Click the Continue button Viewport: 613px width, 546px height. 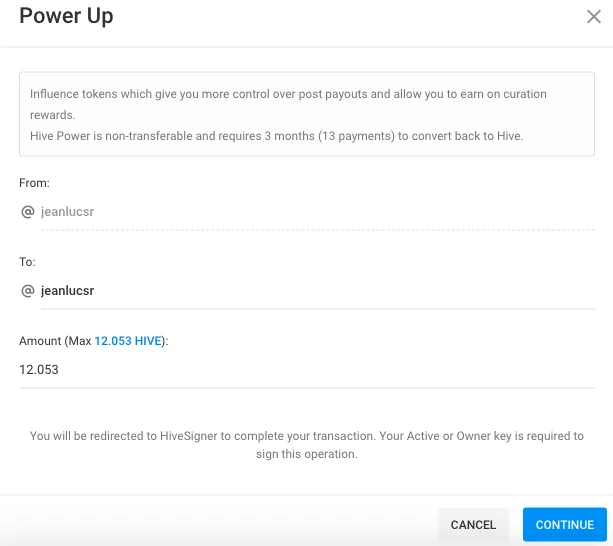click(565, 525)
